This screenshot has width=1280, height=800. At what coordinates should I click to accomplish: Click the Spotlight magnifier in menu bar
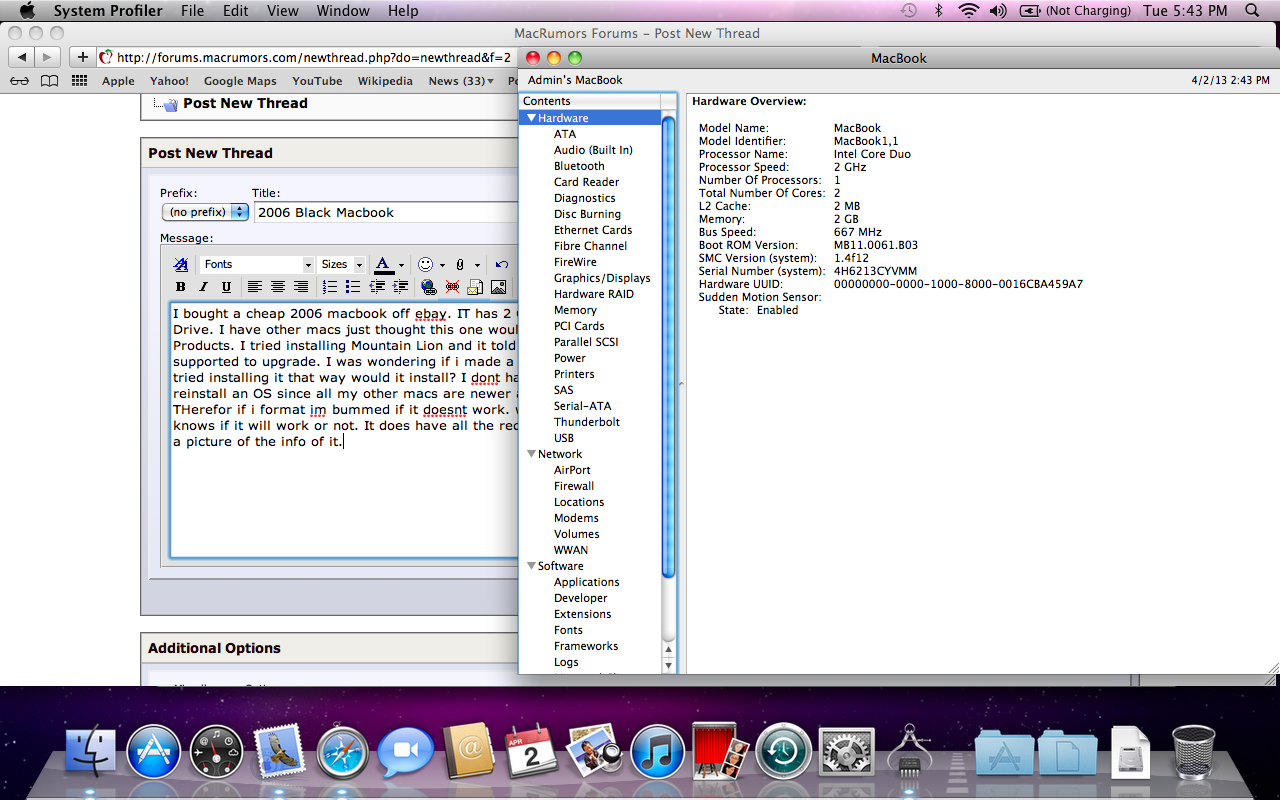coord(1253,11)
